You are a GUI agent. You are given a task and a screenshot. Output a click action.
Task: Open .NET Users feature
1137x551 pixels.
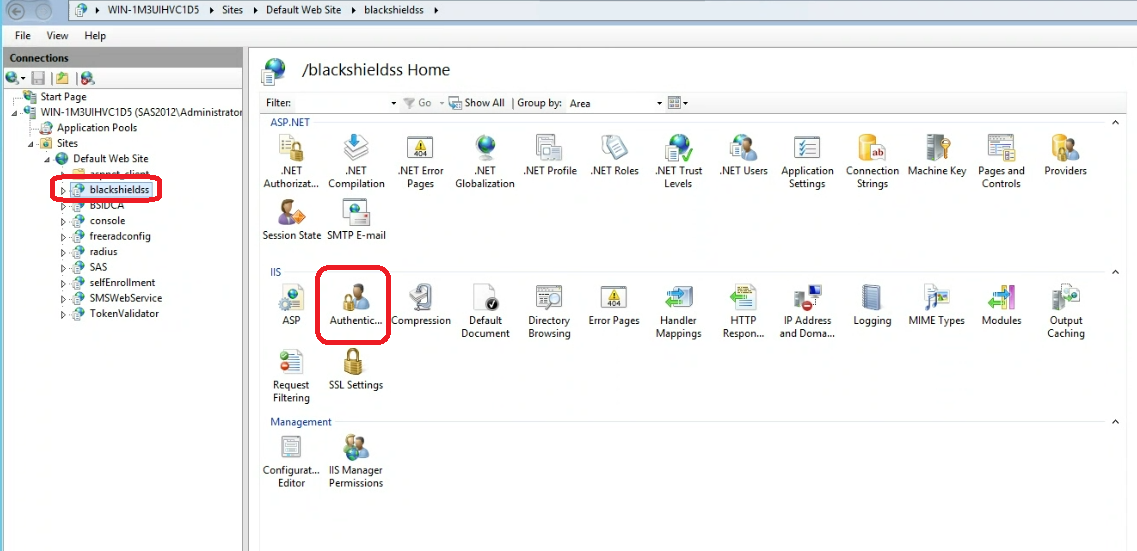pos(743,156)
